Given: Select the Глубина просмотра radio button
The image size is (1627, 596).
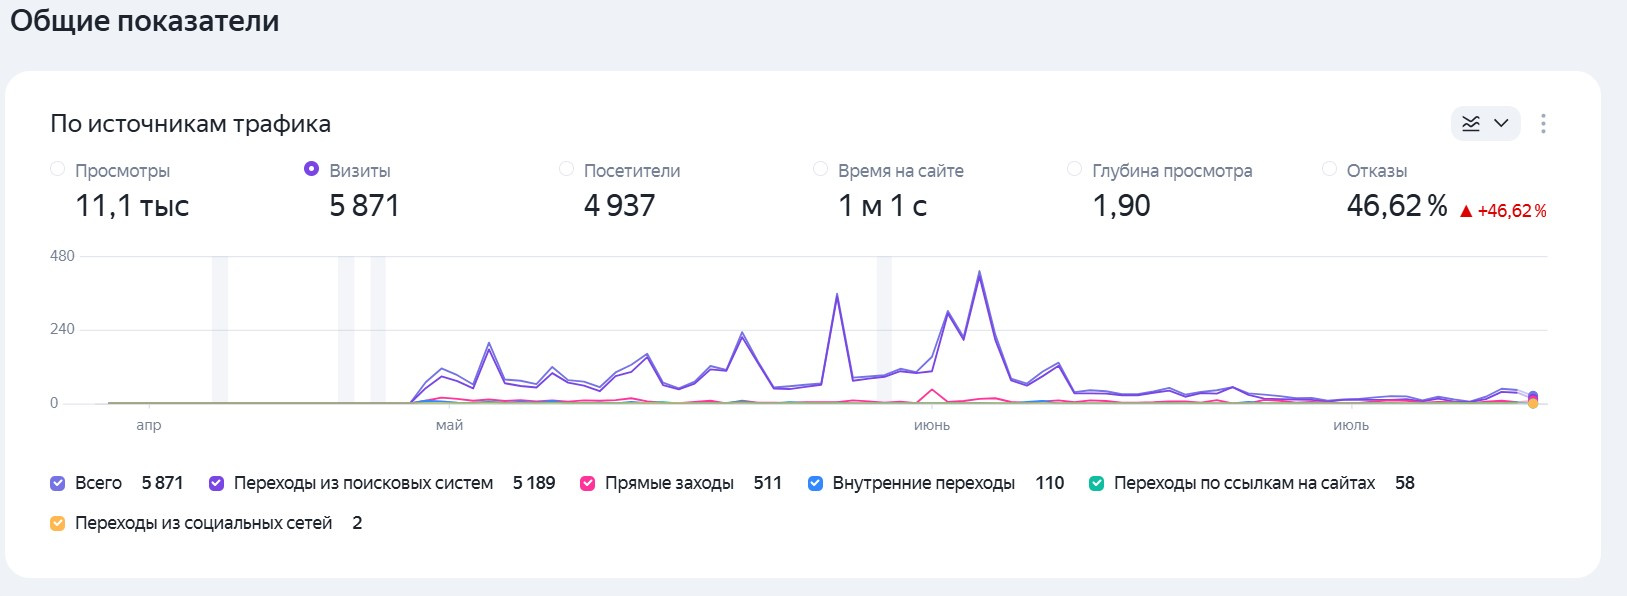Looking at the screenshot, I should click(1075, 169).
